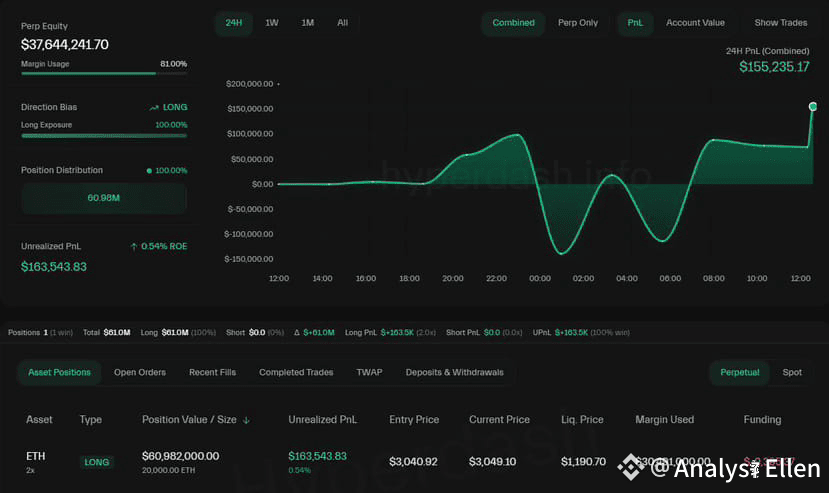Screen dimensions: 829x493
Task: Click the 60.98M position distribution bar
Action: [x=104, y=198]
